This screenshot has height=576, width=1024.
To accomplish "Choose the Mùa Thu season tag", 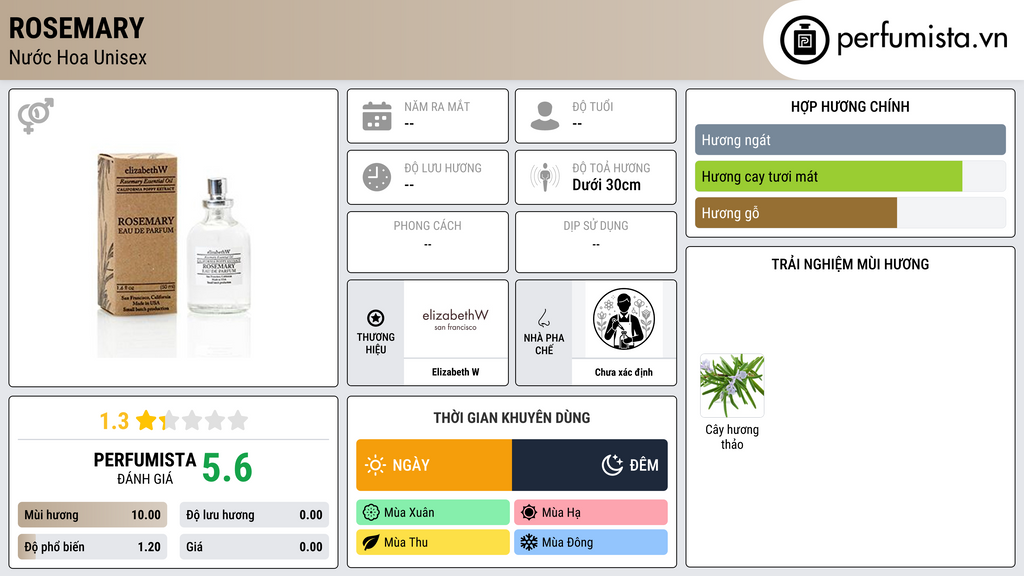I will pos(433,542).
